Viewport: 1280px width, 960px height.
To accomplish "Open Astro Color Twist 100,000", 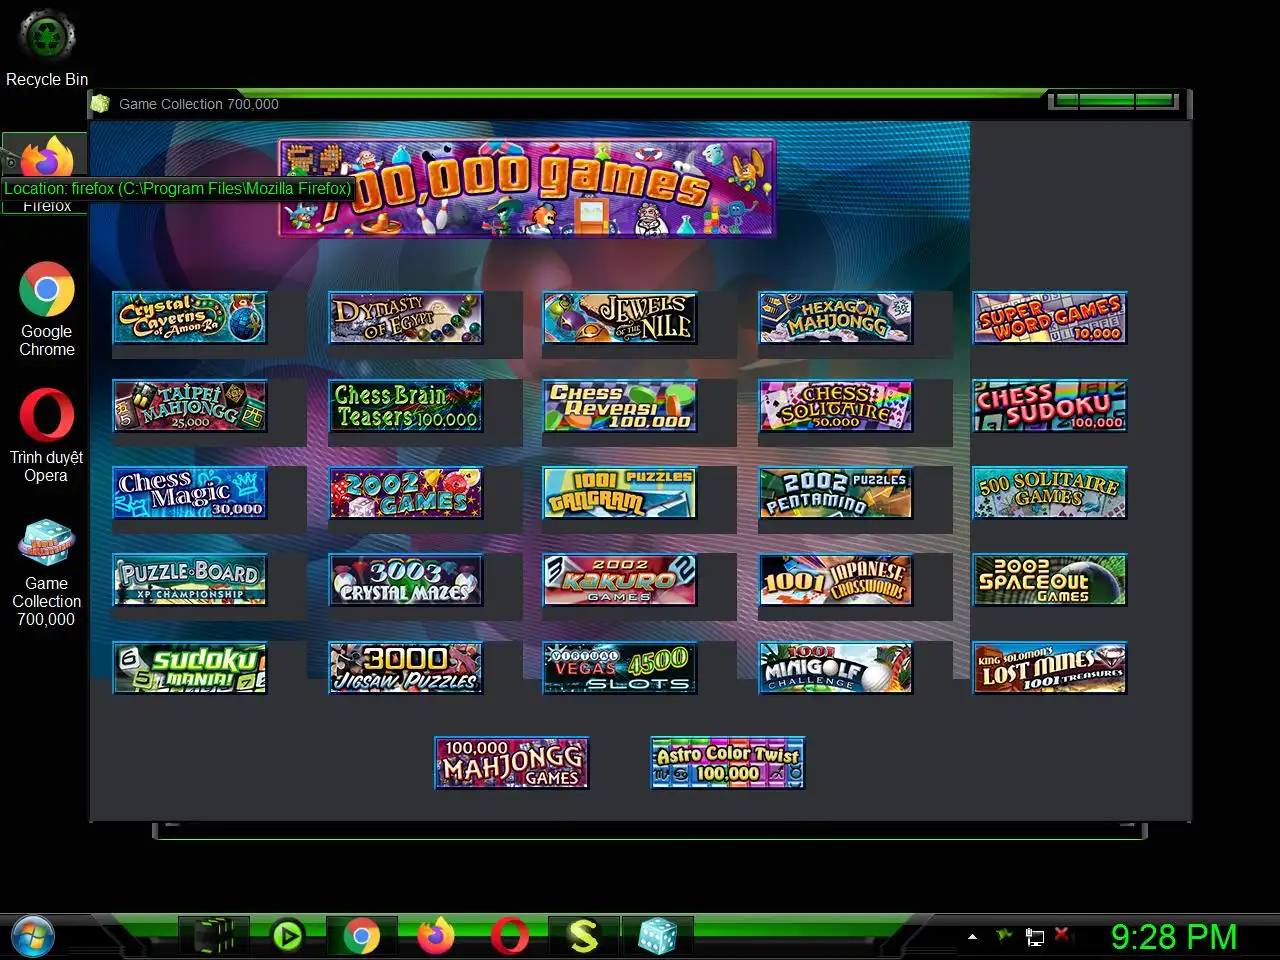I will (728, 763).
